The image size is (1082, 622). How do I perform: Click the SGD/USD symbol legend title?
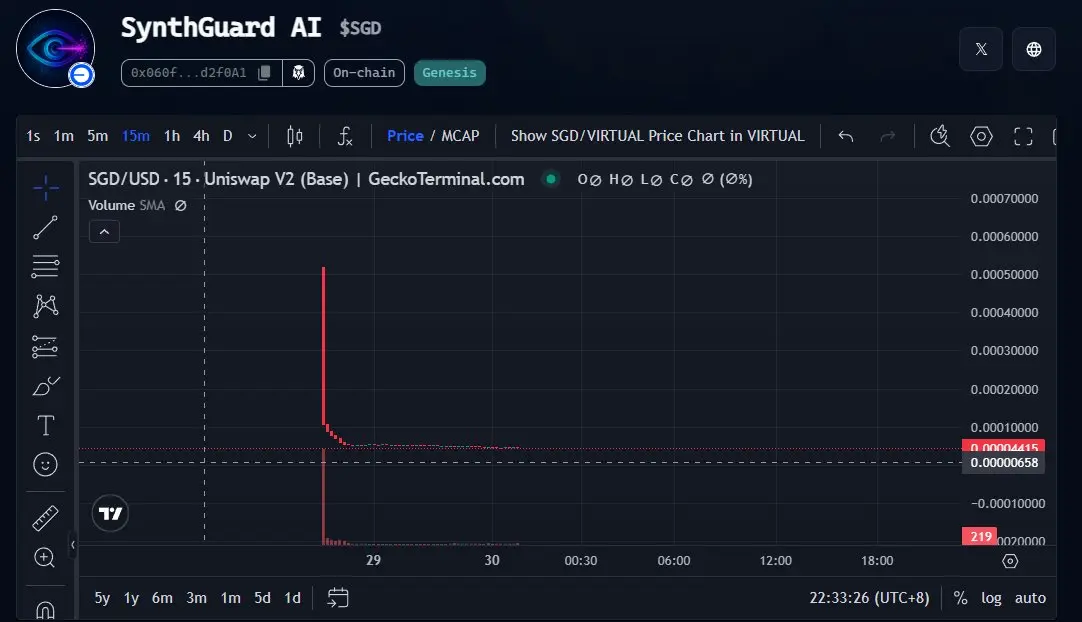coord(306,179)
